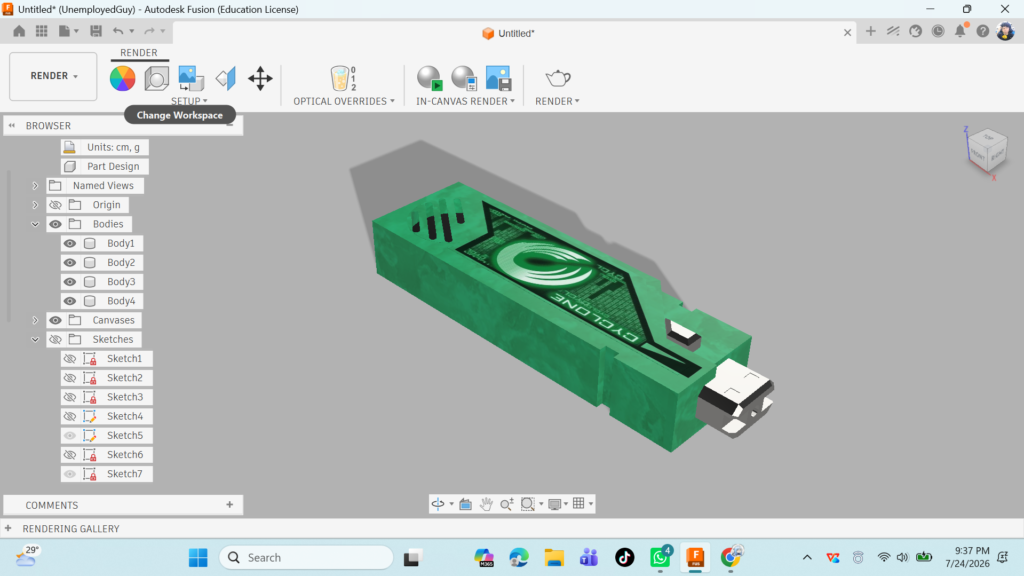Image resolution: width=1024 pixels, height=576 pixels.
Task: Open the RENDER panel dropdown label
Action: pyautogui.click(x=557, y=101)
